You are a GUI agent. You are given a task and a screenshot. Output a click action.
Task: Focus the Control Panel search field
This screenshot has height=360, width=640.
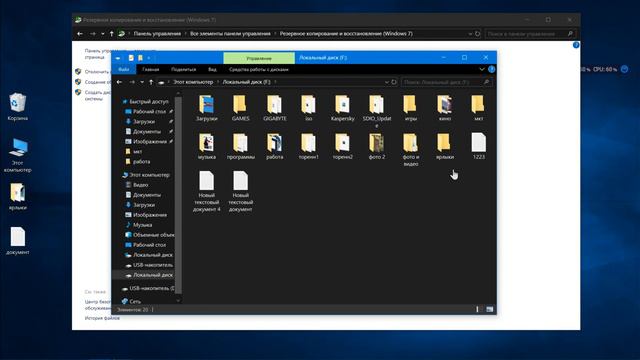[530, 34]
